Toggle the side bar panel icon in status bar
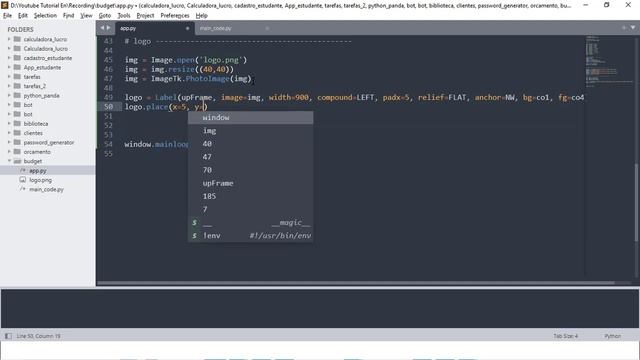Image resolution: width=640 pixels, height=360 pixels. (x=8, y=336)
